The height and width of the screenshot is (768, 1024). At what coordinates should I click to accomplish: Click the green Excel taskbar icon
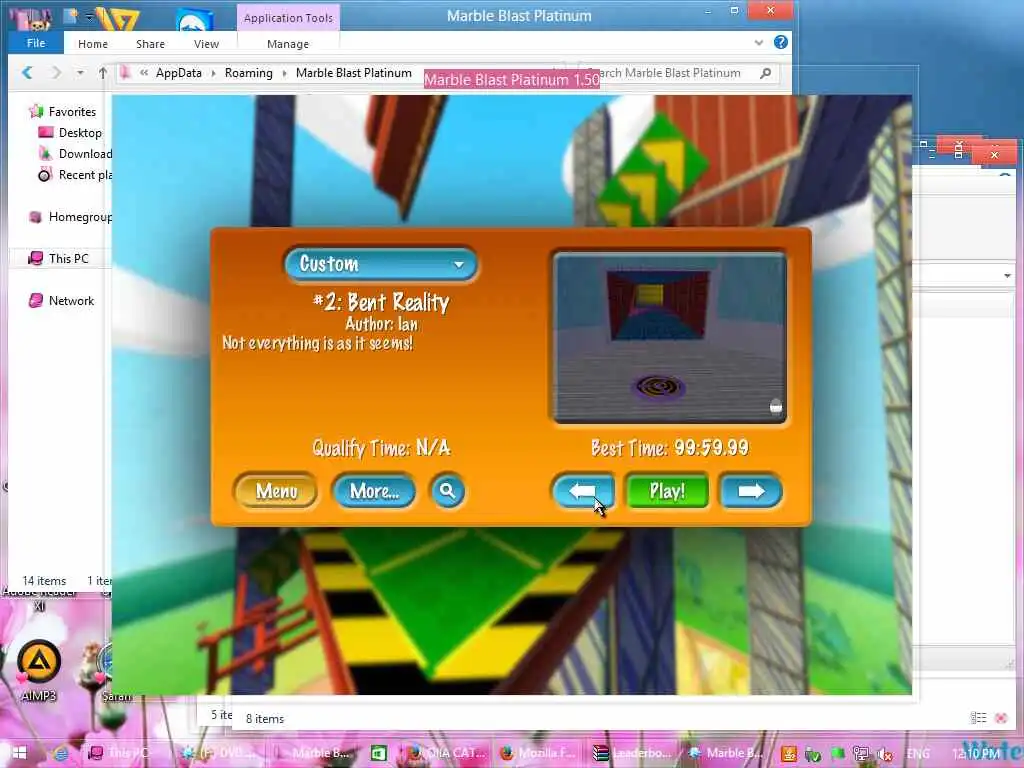click(379, 754)
